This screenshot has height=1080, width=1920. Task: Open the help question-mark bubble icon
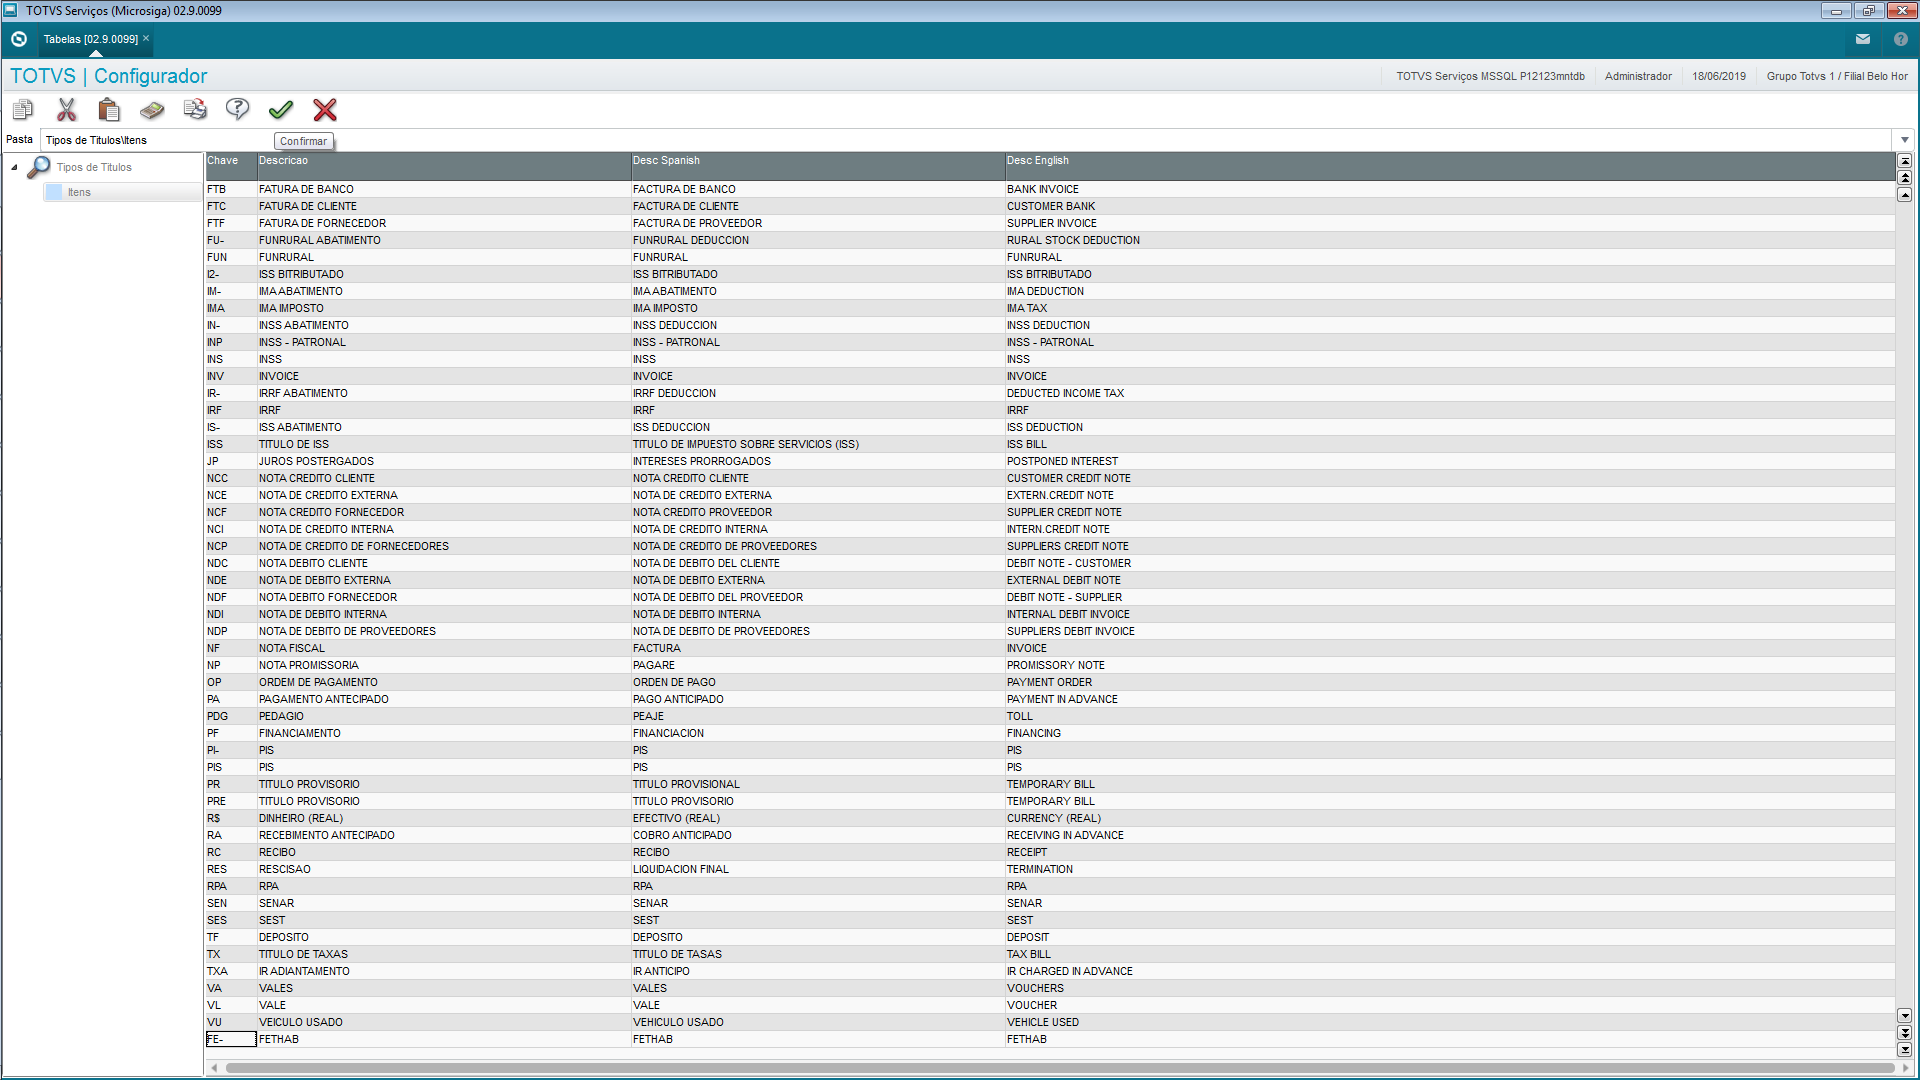[x=237, y=109]
